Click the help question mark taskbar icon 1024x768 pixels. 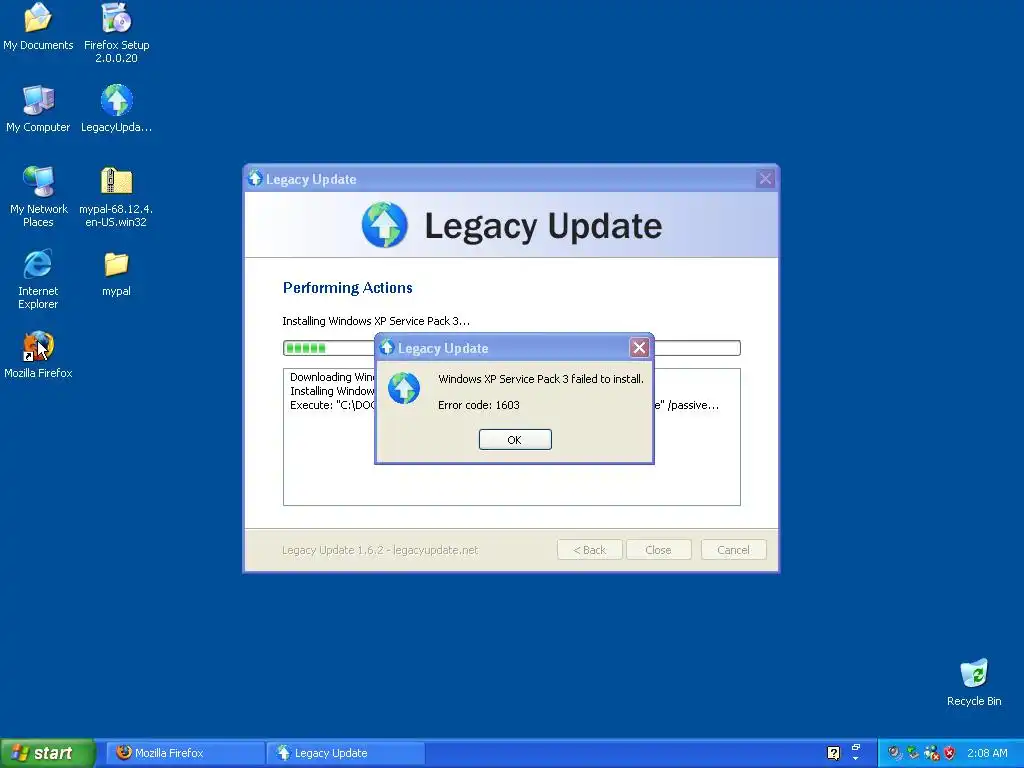833,753
